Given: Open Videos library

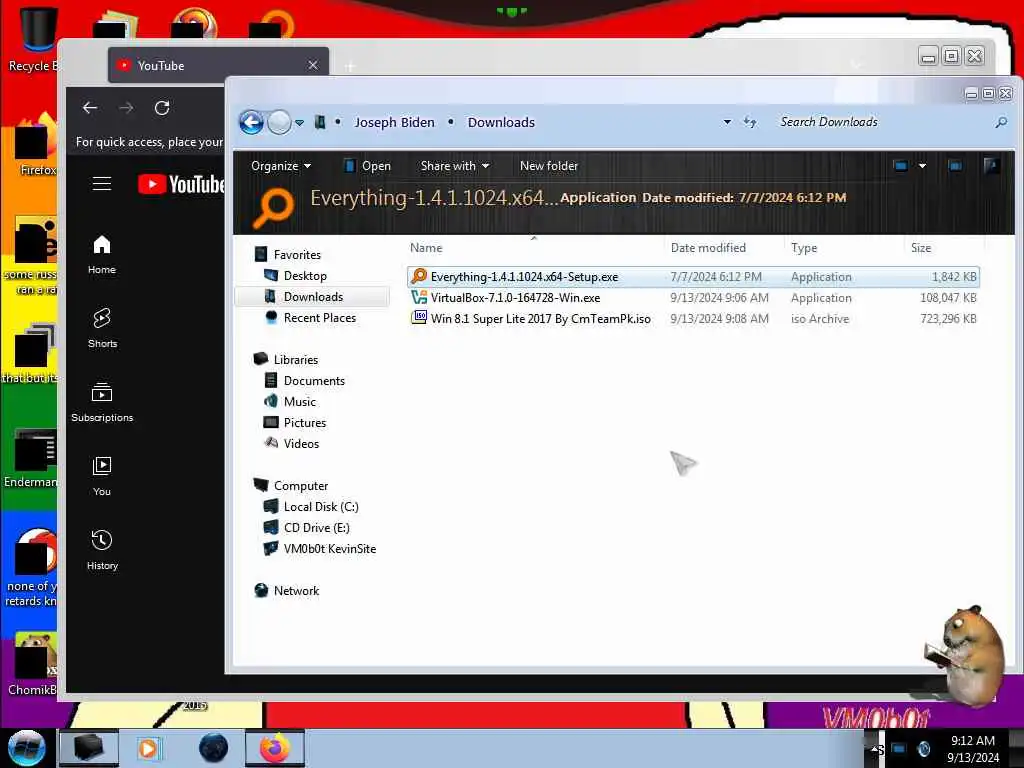Looking at the screenshot, I should (x=301, y=443).
